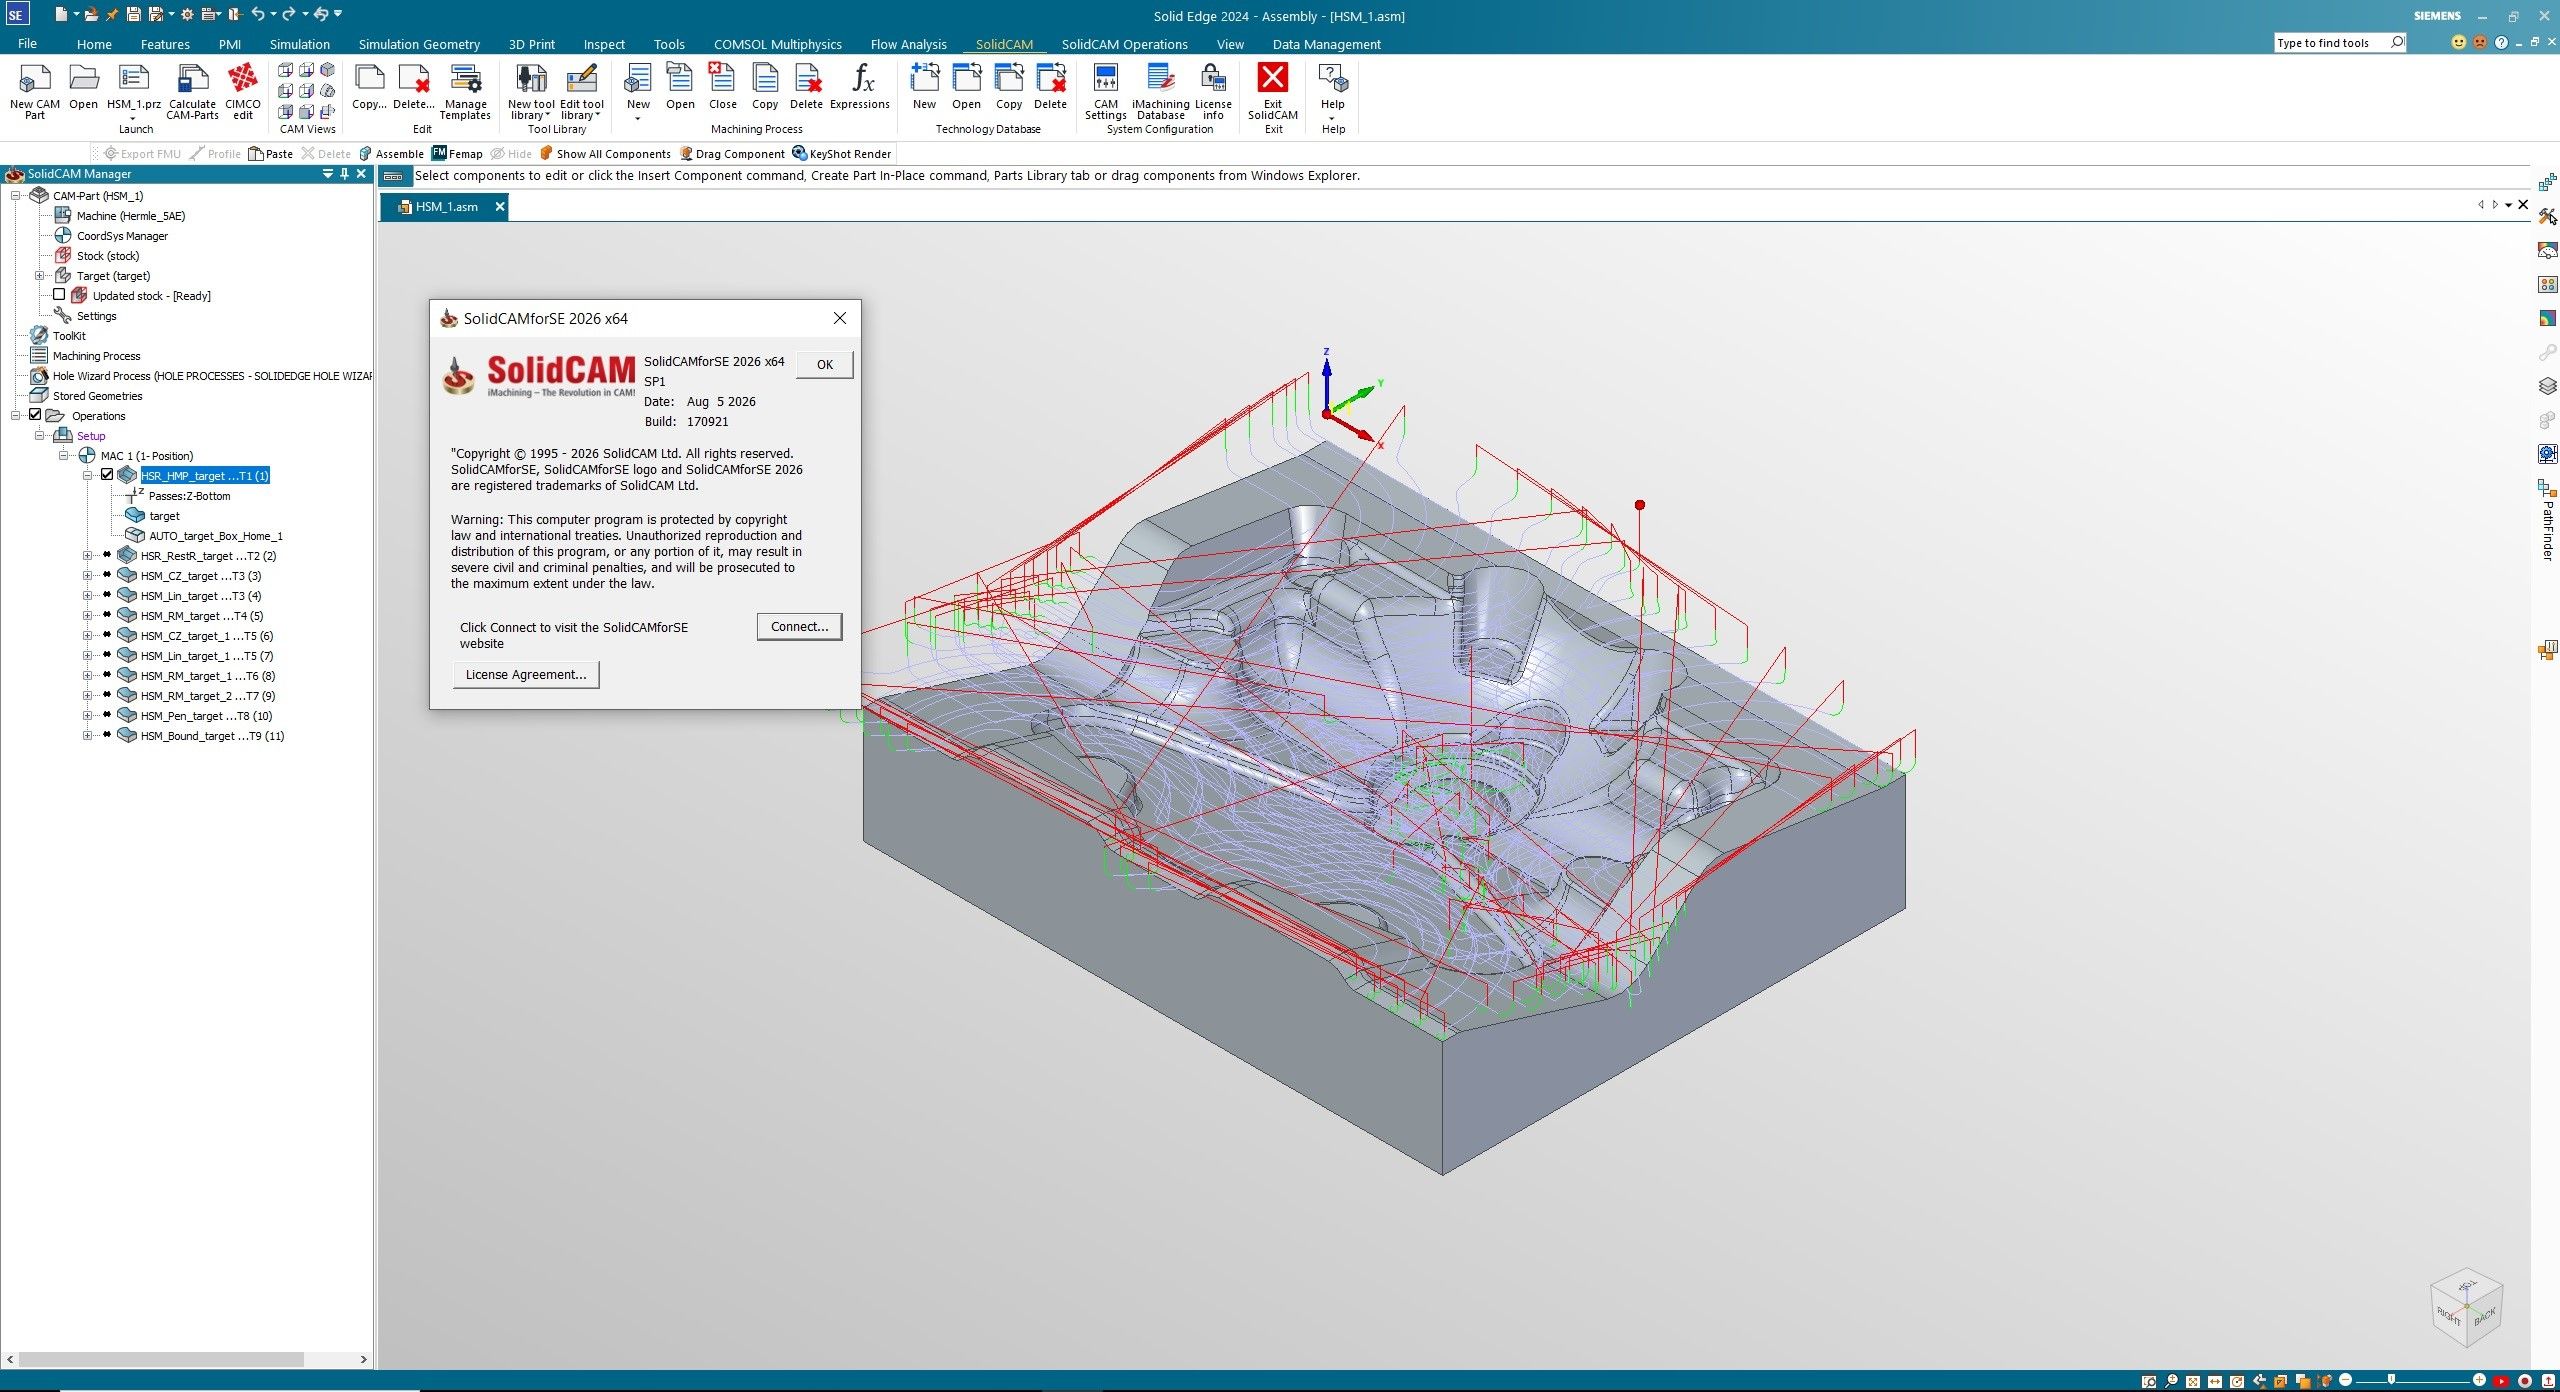Open the Edit tool library dropdown
Viewport: 2560px width, 1392px height.
pos(581,91)
